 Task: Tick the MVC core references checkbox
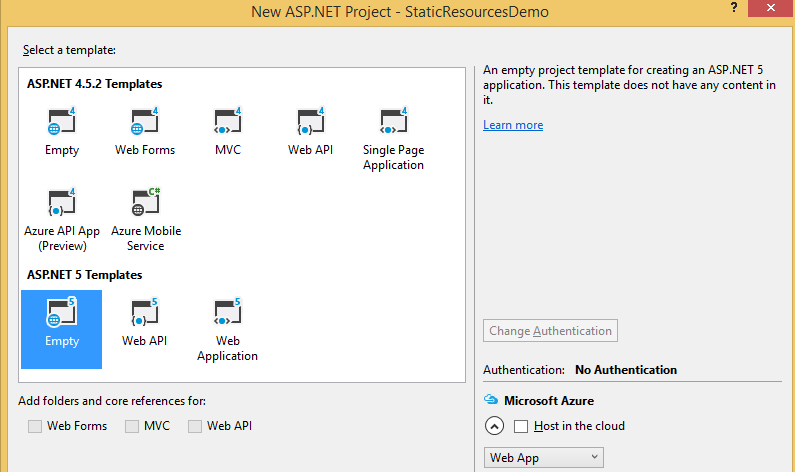[x=133, y=426]
